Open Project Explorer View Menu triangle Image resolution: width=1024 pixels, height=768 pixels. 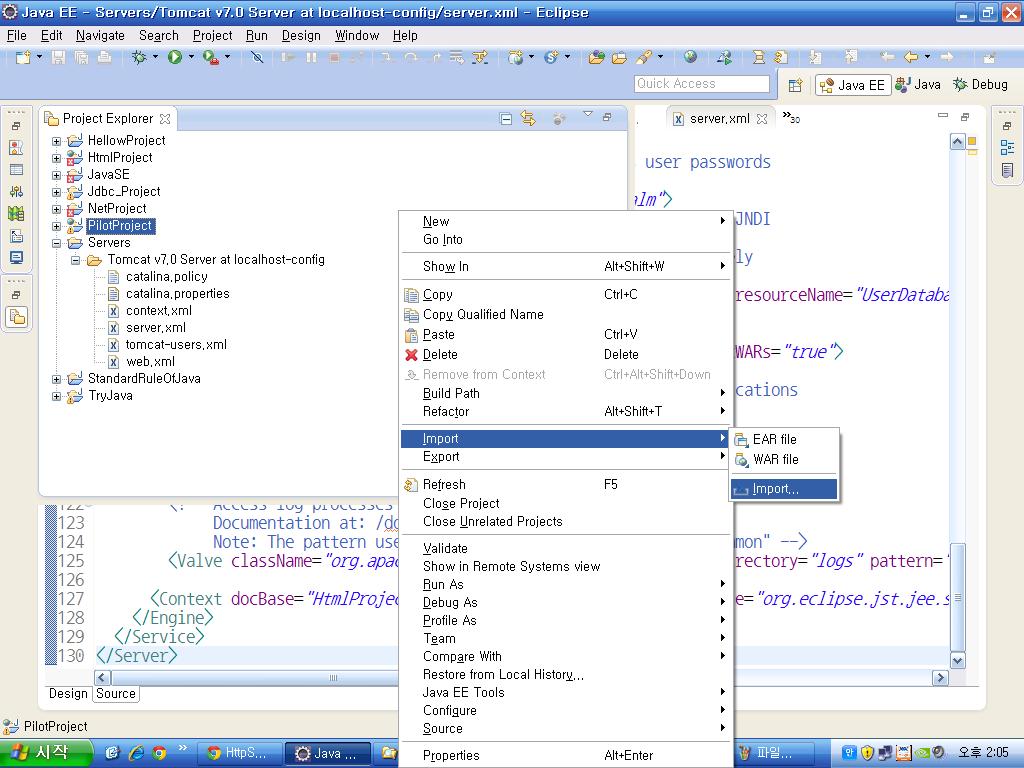click(x=587, y=114)
